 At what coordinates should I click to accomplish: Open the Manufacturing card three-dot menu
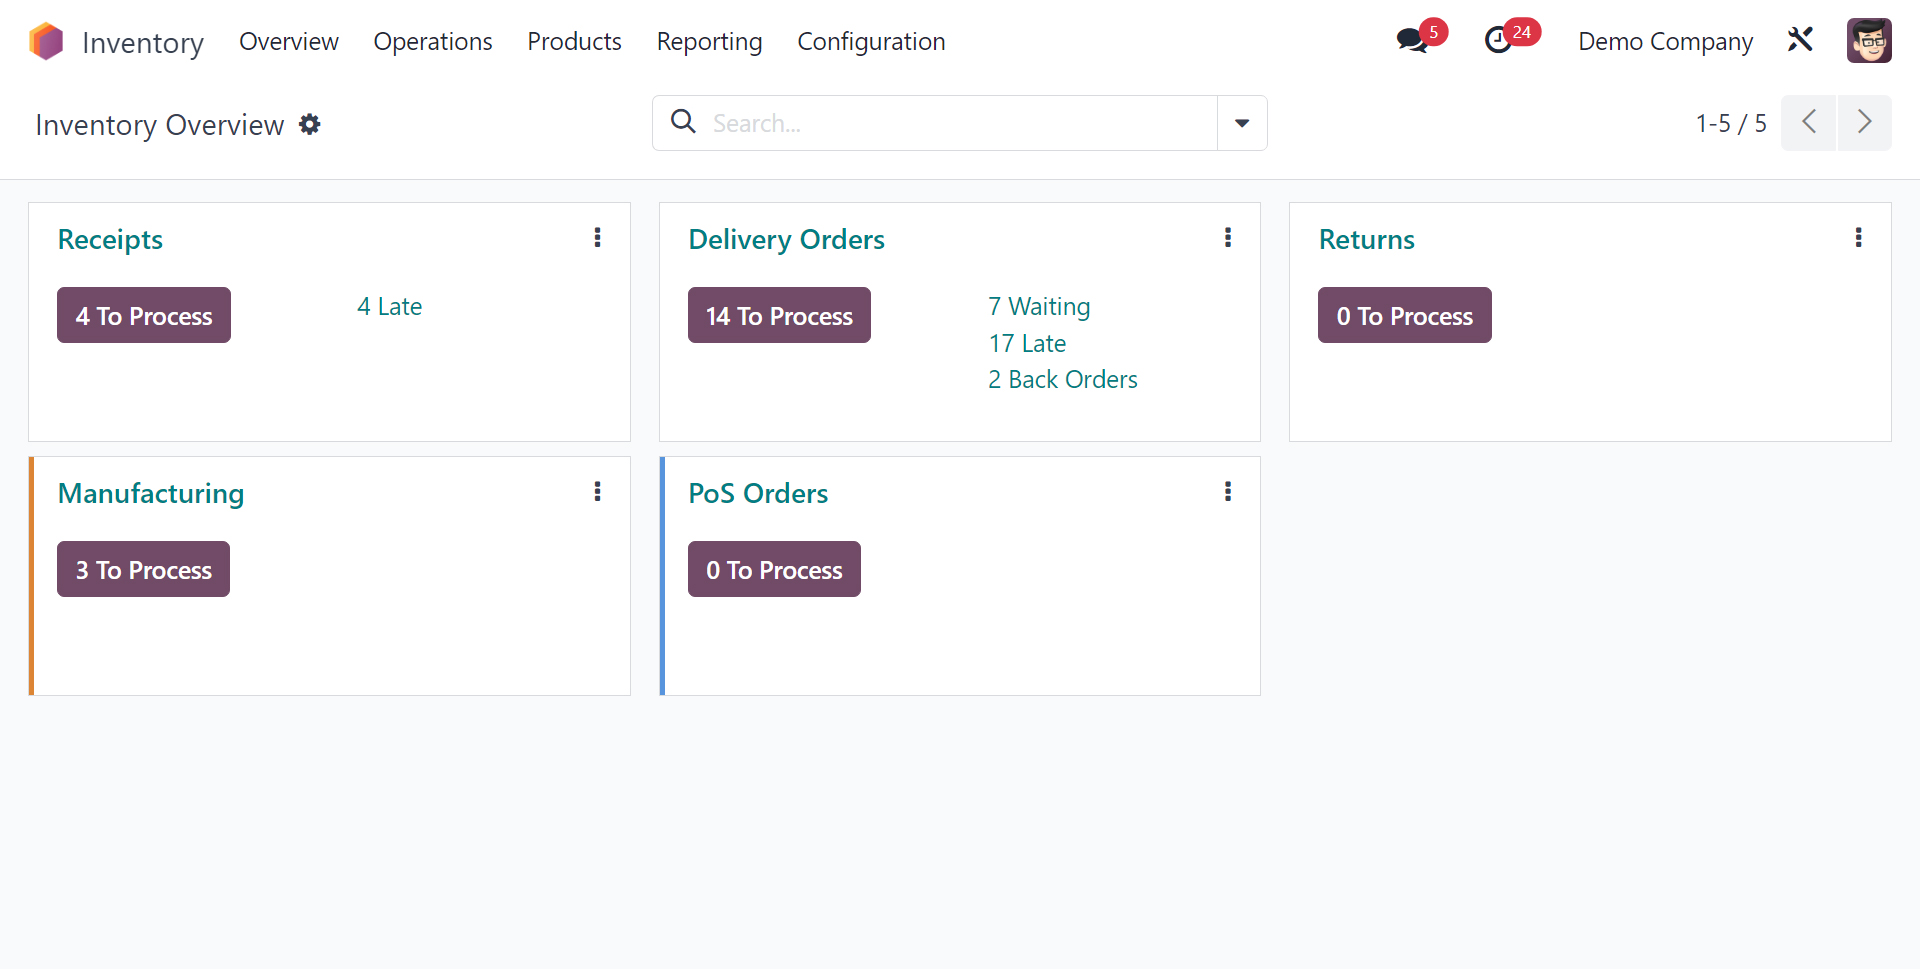pyautogui.click(x=597, y=491)
